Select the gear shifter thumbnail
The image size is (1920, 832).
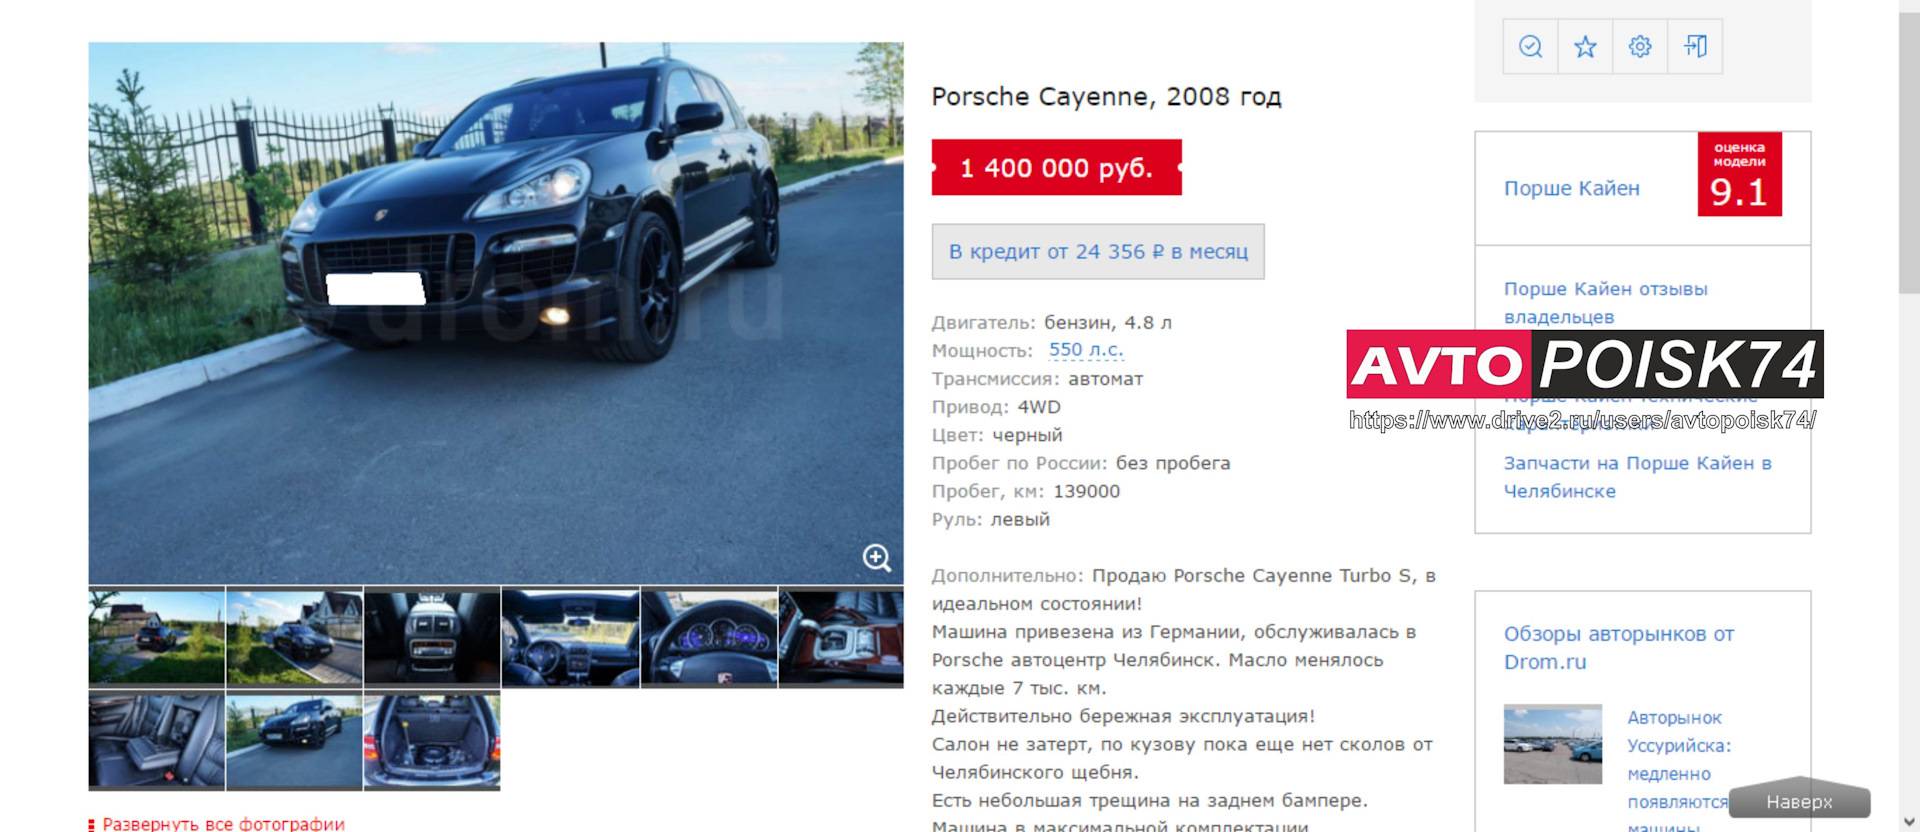click(x=841, y=637)
